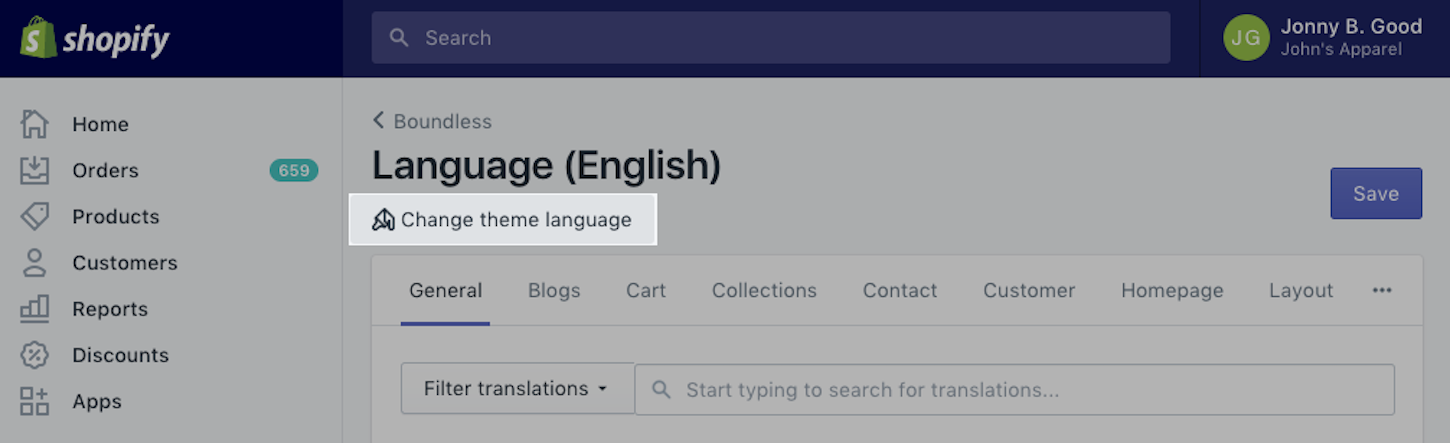Click the Products tag icon
Image resolution: width=1450 pixels, height=443 pixels.
tap(34, 216)
